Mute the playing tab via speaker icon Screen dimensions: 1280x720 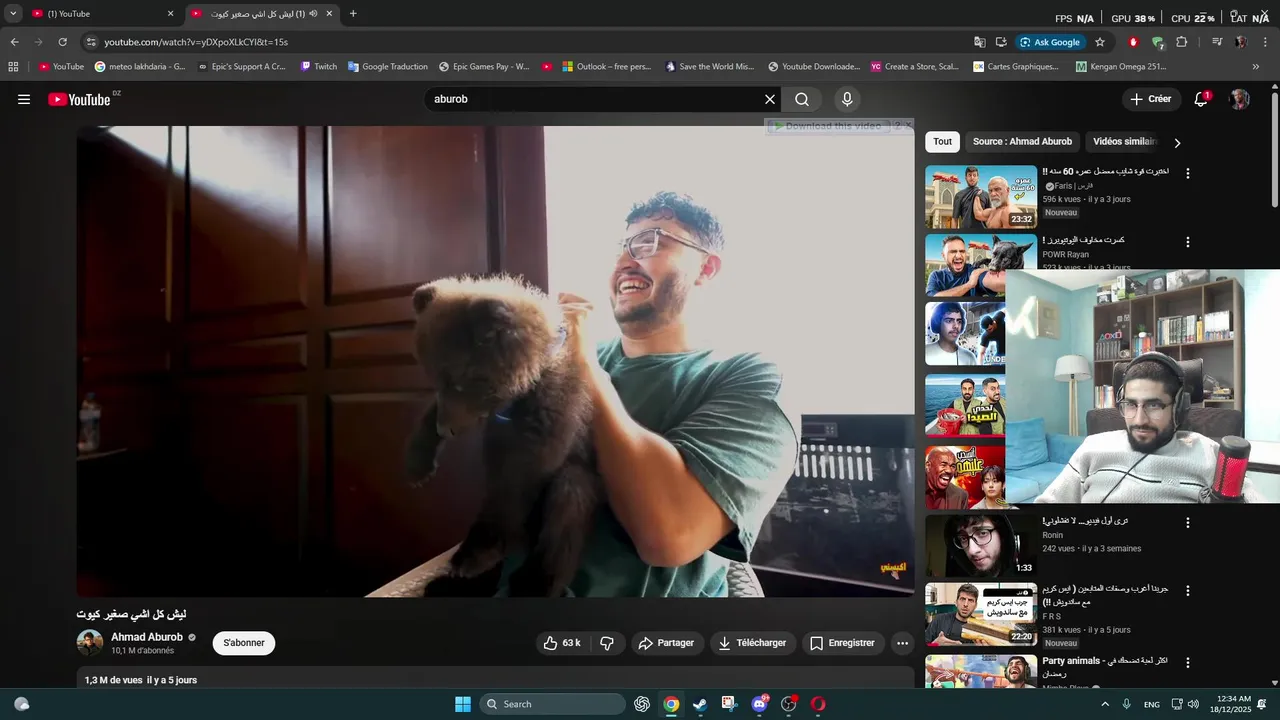click(313, 14)
